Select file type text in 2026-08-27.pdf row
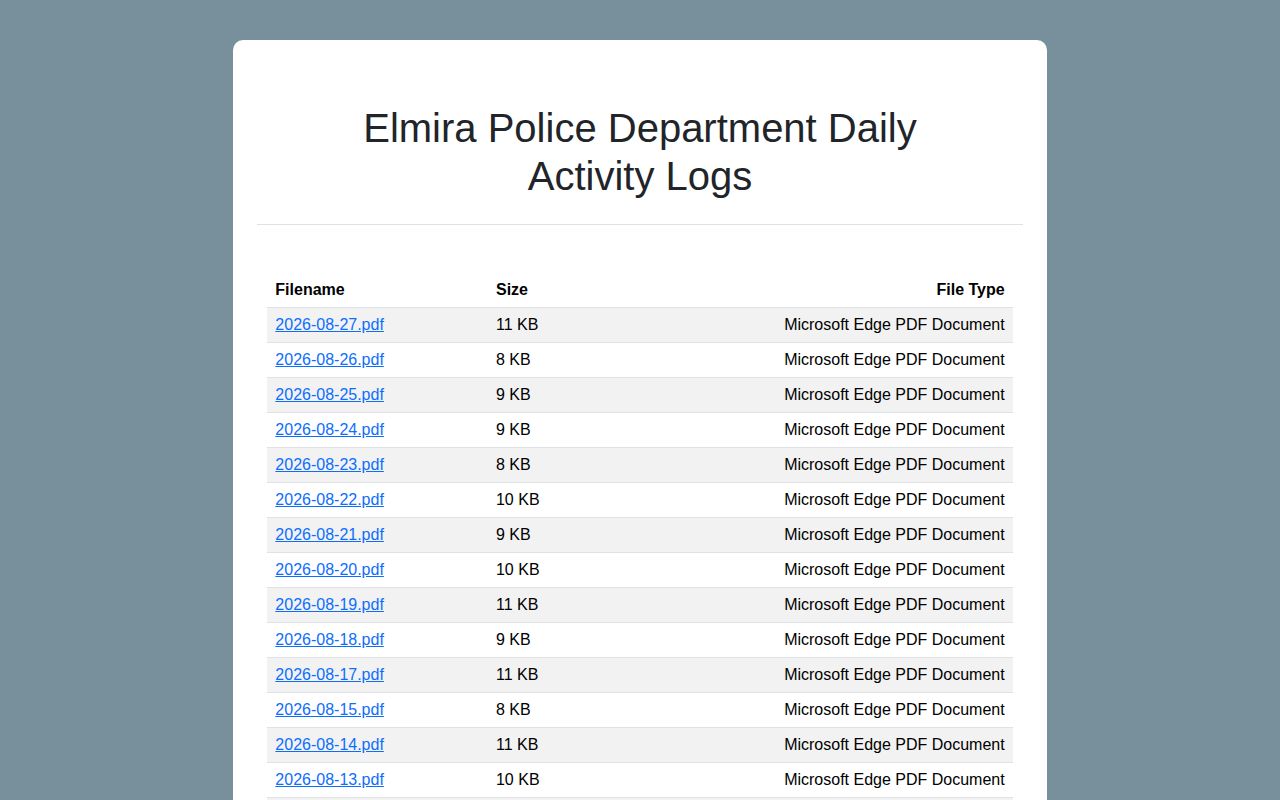 pyautogui.click(x=894, y=325)
